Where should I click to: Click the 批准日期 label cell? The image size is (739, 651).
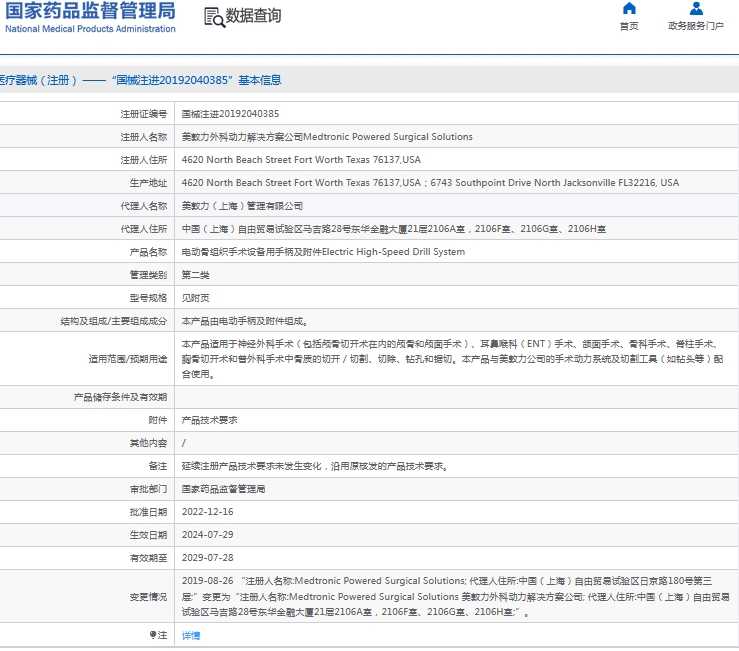pos(148,512)
